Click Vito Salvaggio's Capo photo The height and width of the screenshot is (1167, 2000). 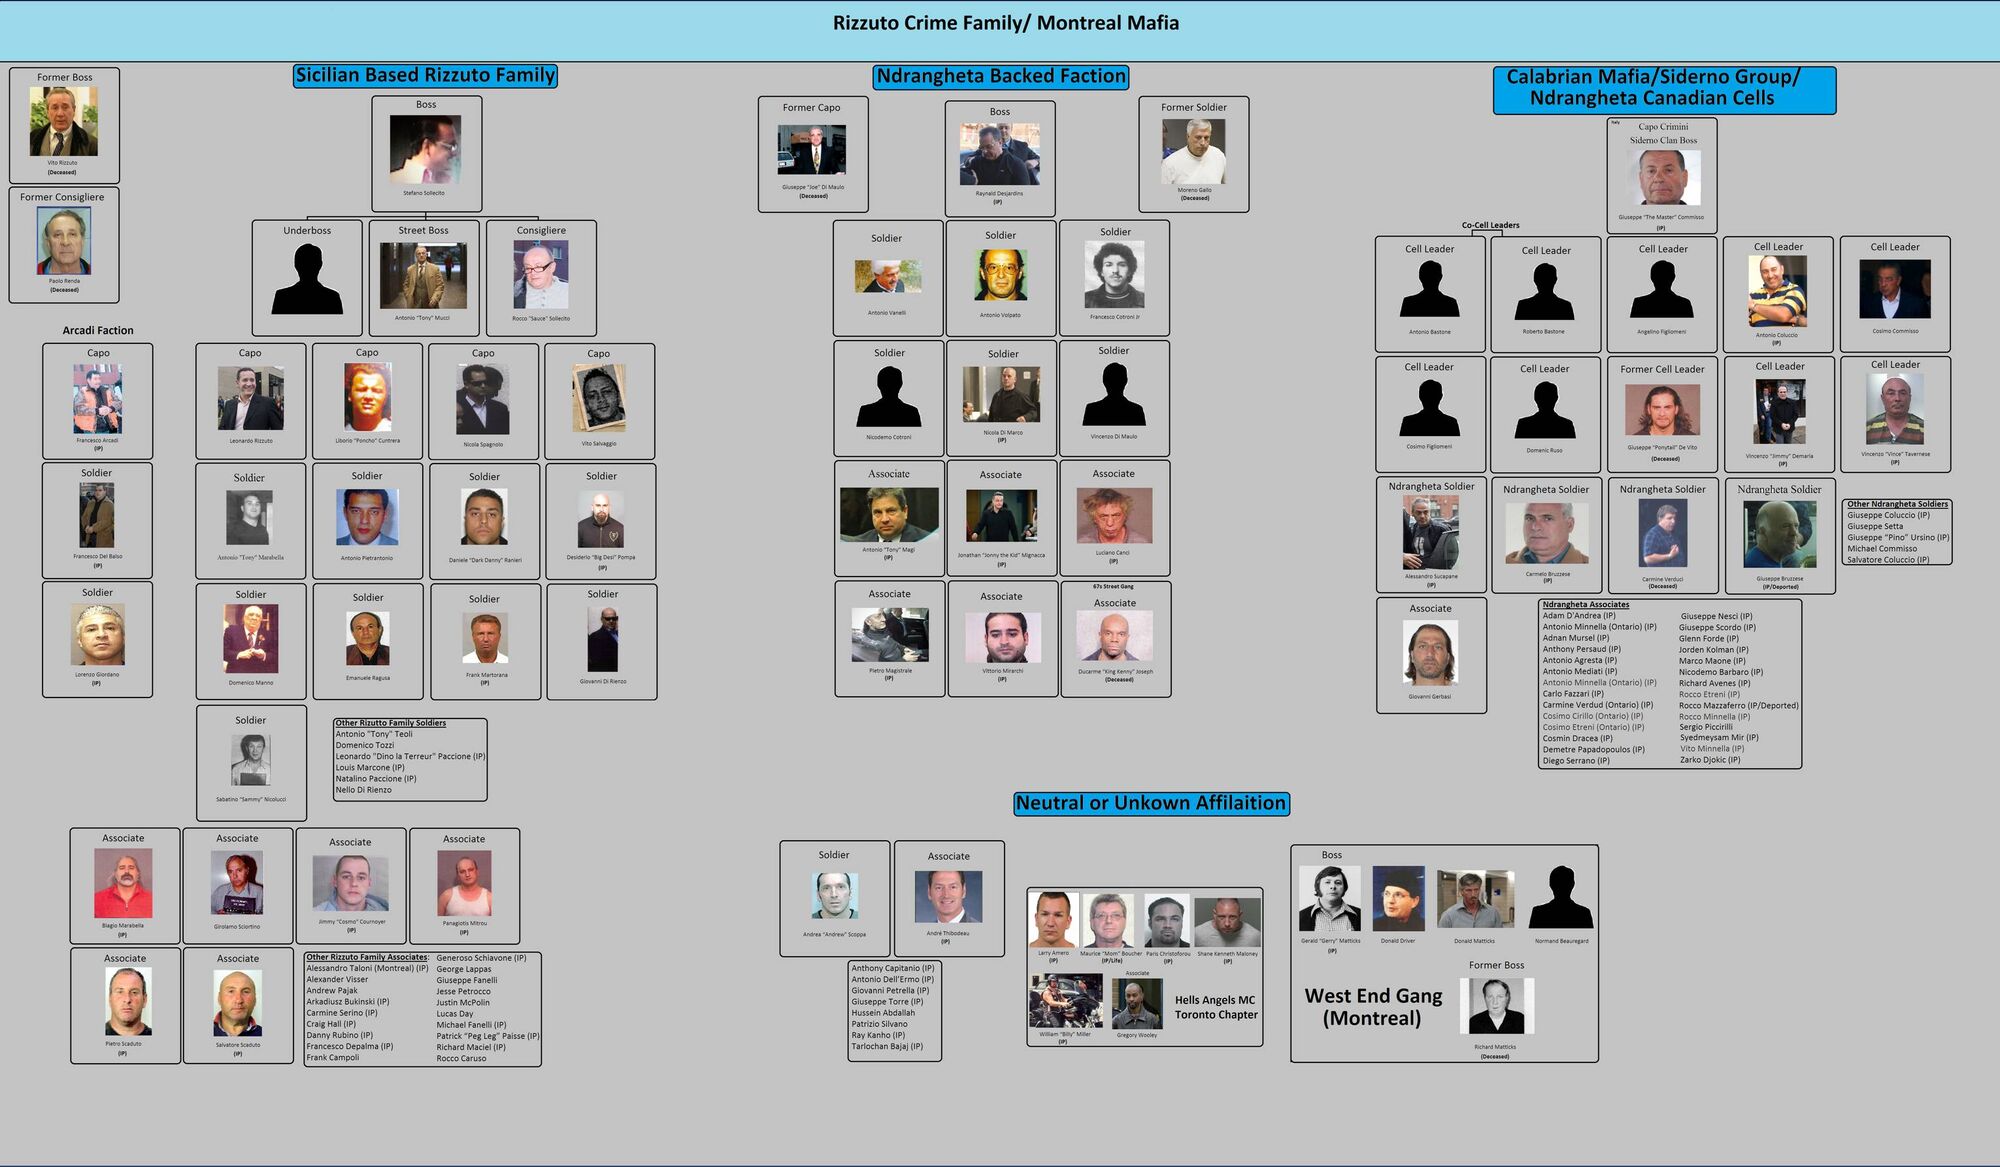599,398
